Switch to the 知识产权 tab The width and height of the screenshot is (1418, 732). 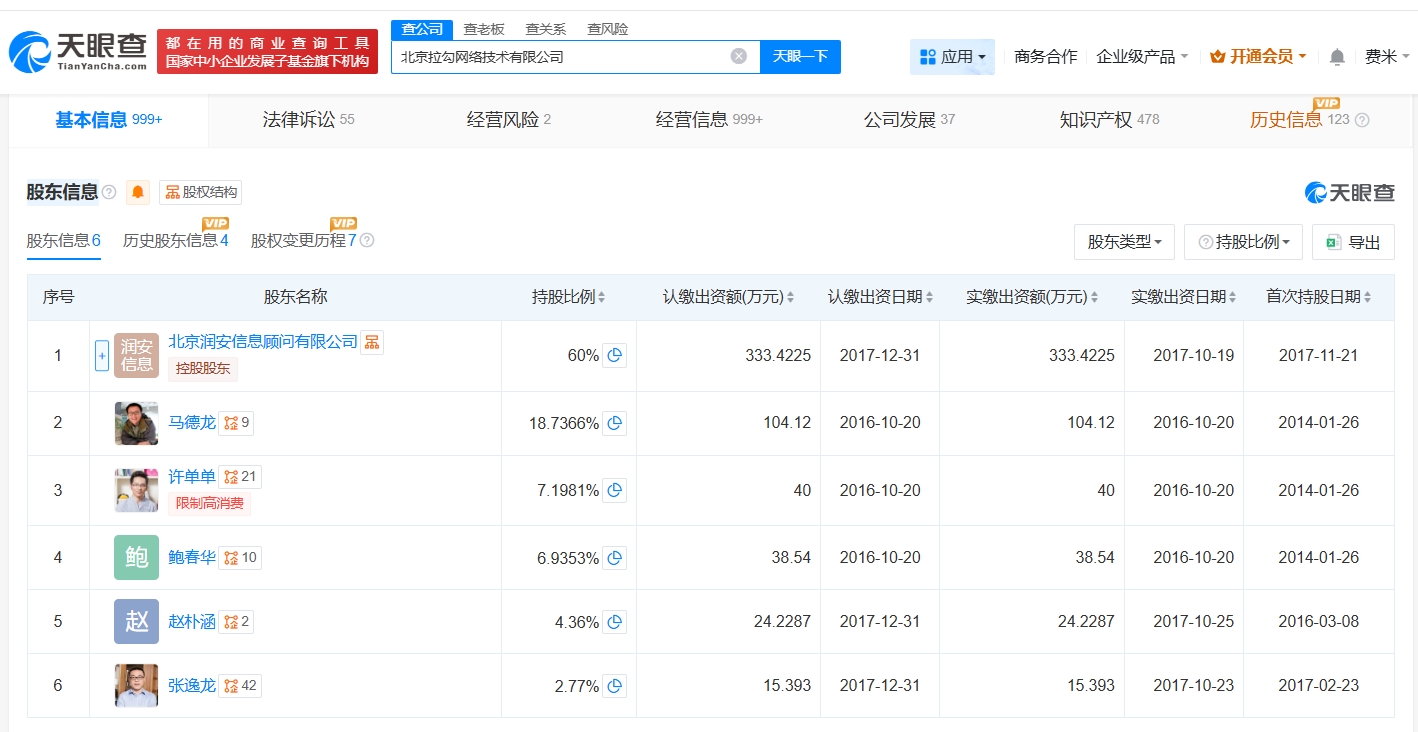point(1110,120)
